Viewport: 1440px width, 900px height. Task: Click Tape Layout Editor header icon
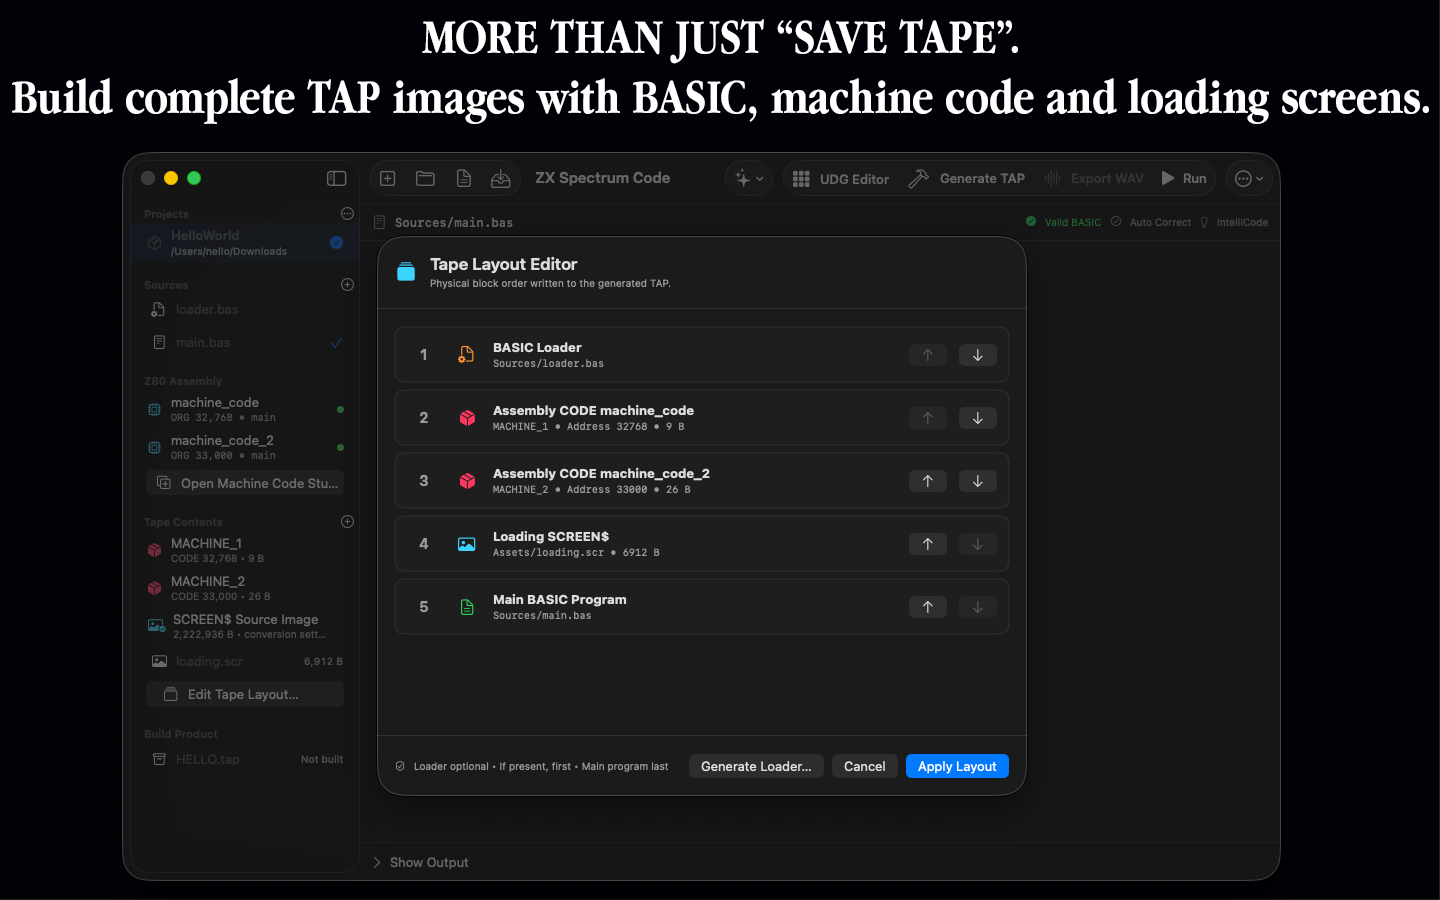tap(406, 272)
